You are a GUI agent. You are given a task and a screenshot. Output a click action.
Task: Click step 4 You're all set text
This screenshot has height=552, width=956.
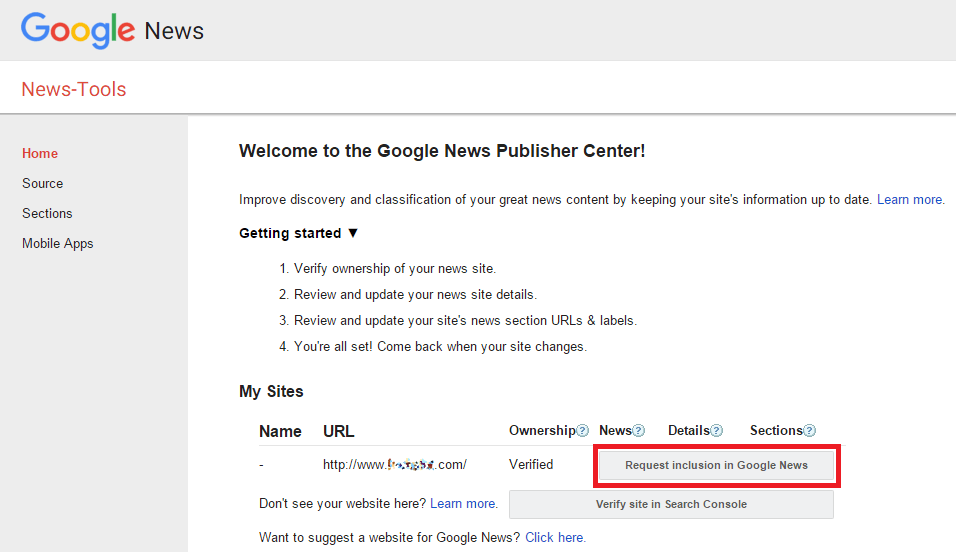[x=440, y=346]
